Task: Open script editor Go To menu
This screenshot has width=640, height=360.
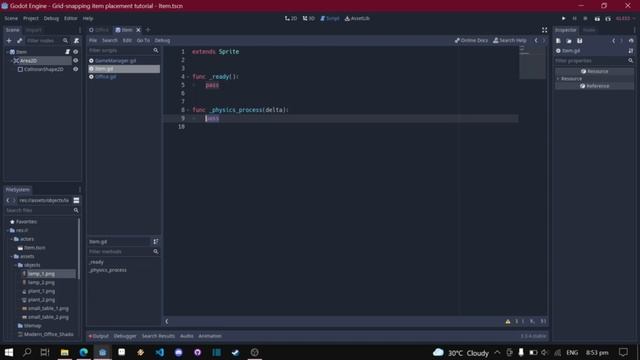Action: pyautogui.click(x=143, y=40)
